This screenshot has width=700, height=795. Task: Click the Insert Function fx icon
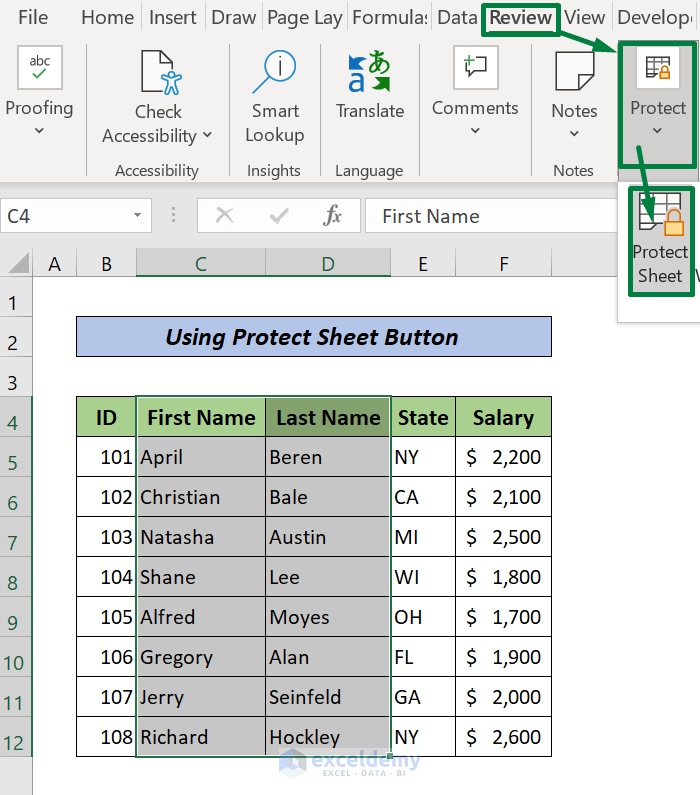coord(333,215)
